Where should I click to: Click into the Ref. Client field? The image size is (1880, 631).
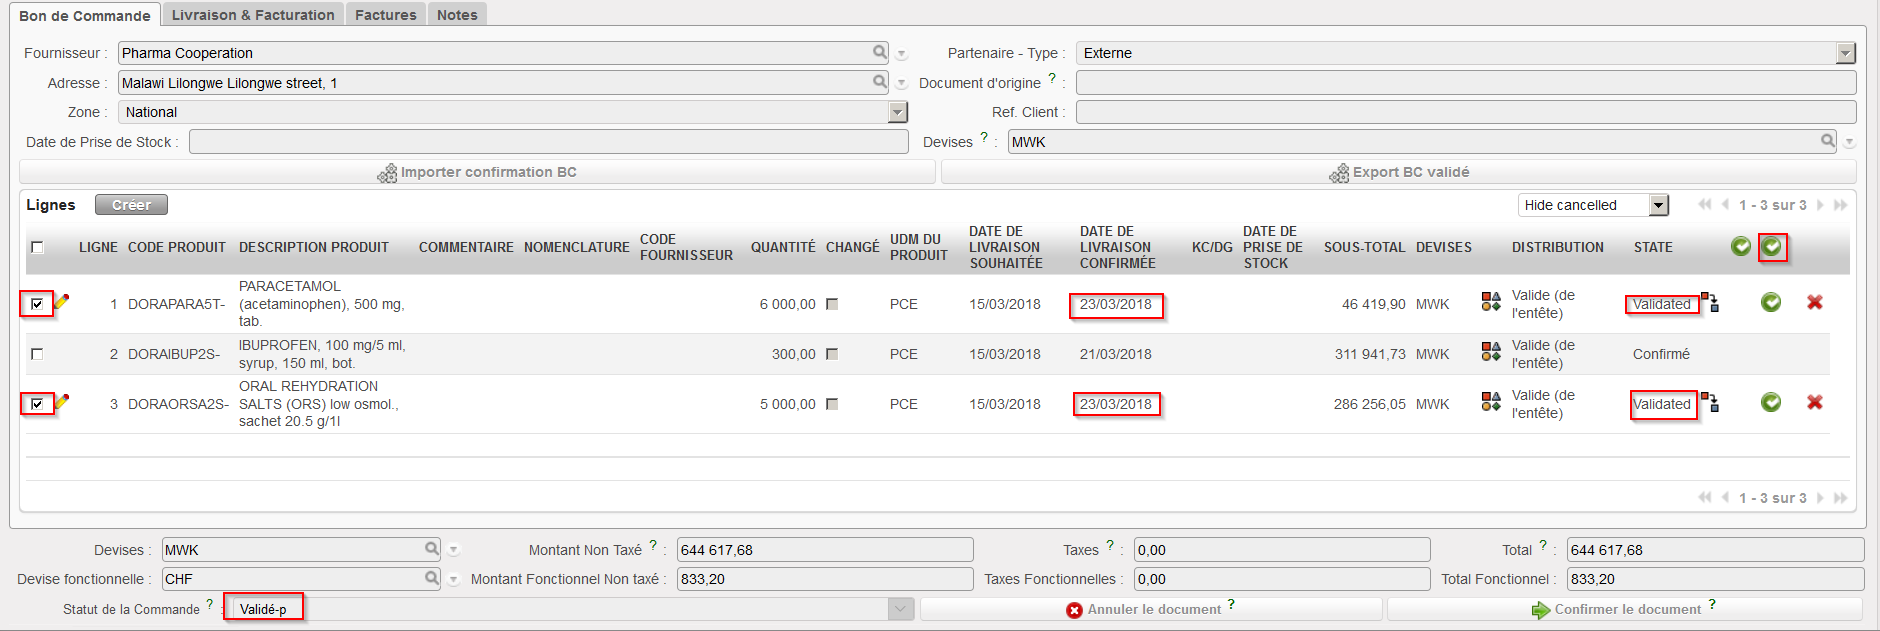[x=1465, y=112]
